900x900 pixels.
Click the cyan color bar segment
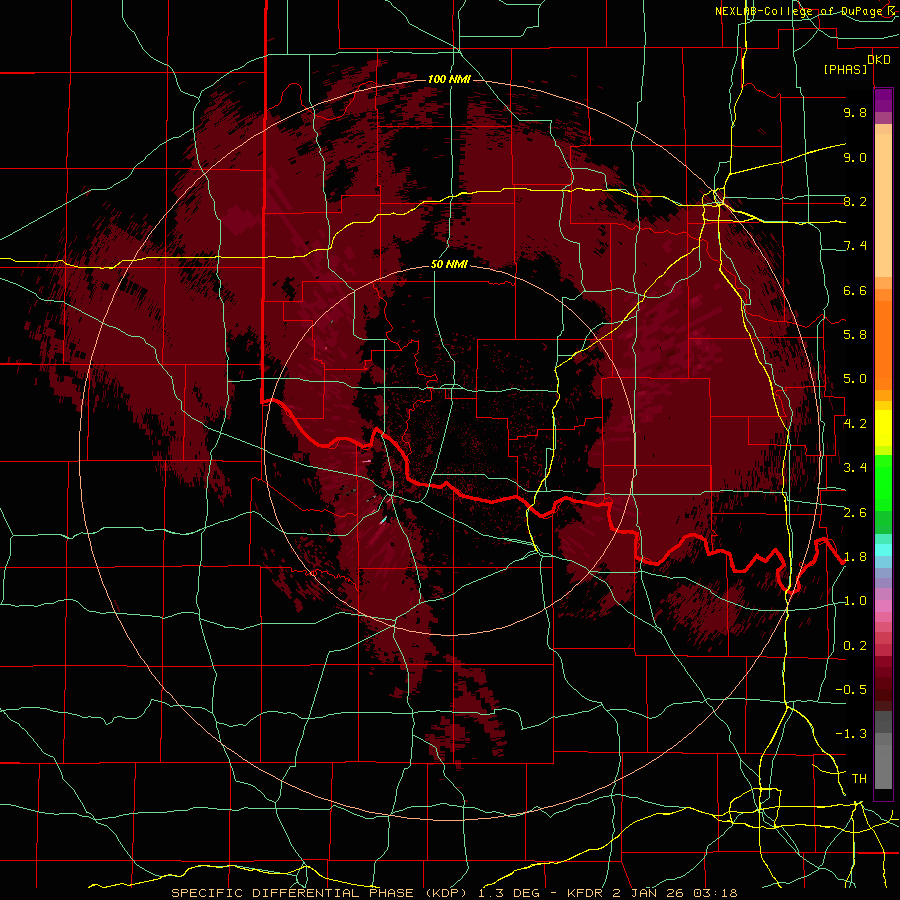(x=883, y=550)
